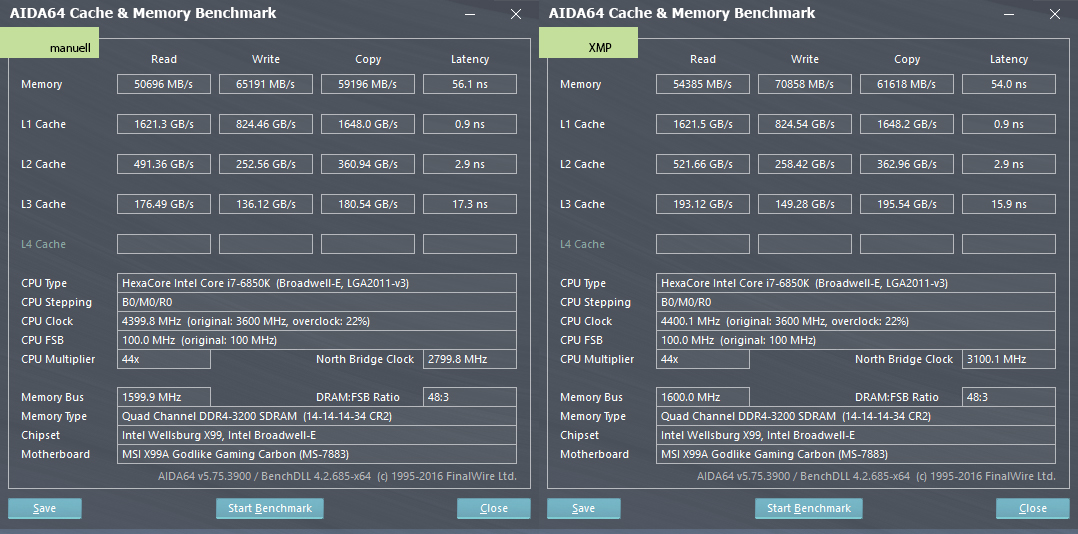Click L2 Cache write 252.56 GB/s
The image size is (1078, 534).
point(265,164)
